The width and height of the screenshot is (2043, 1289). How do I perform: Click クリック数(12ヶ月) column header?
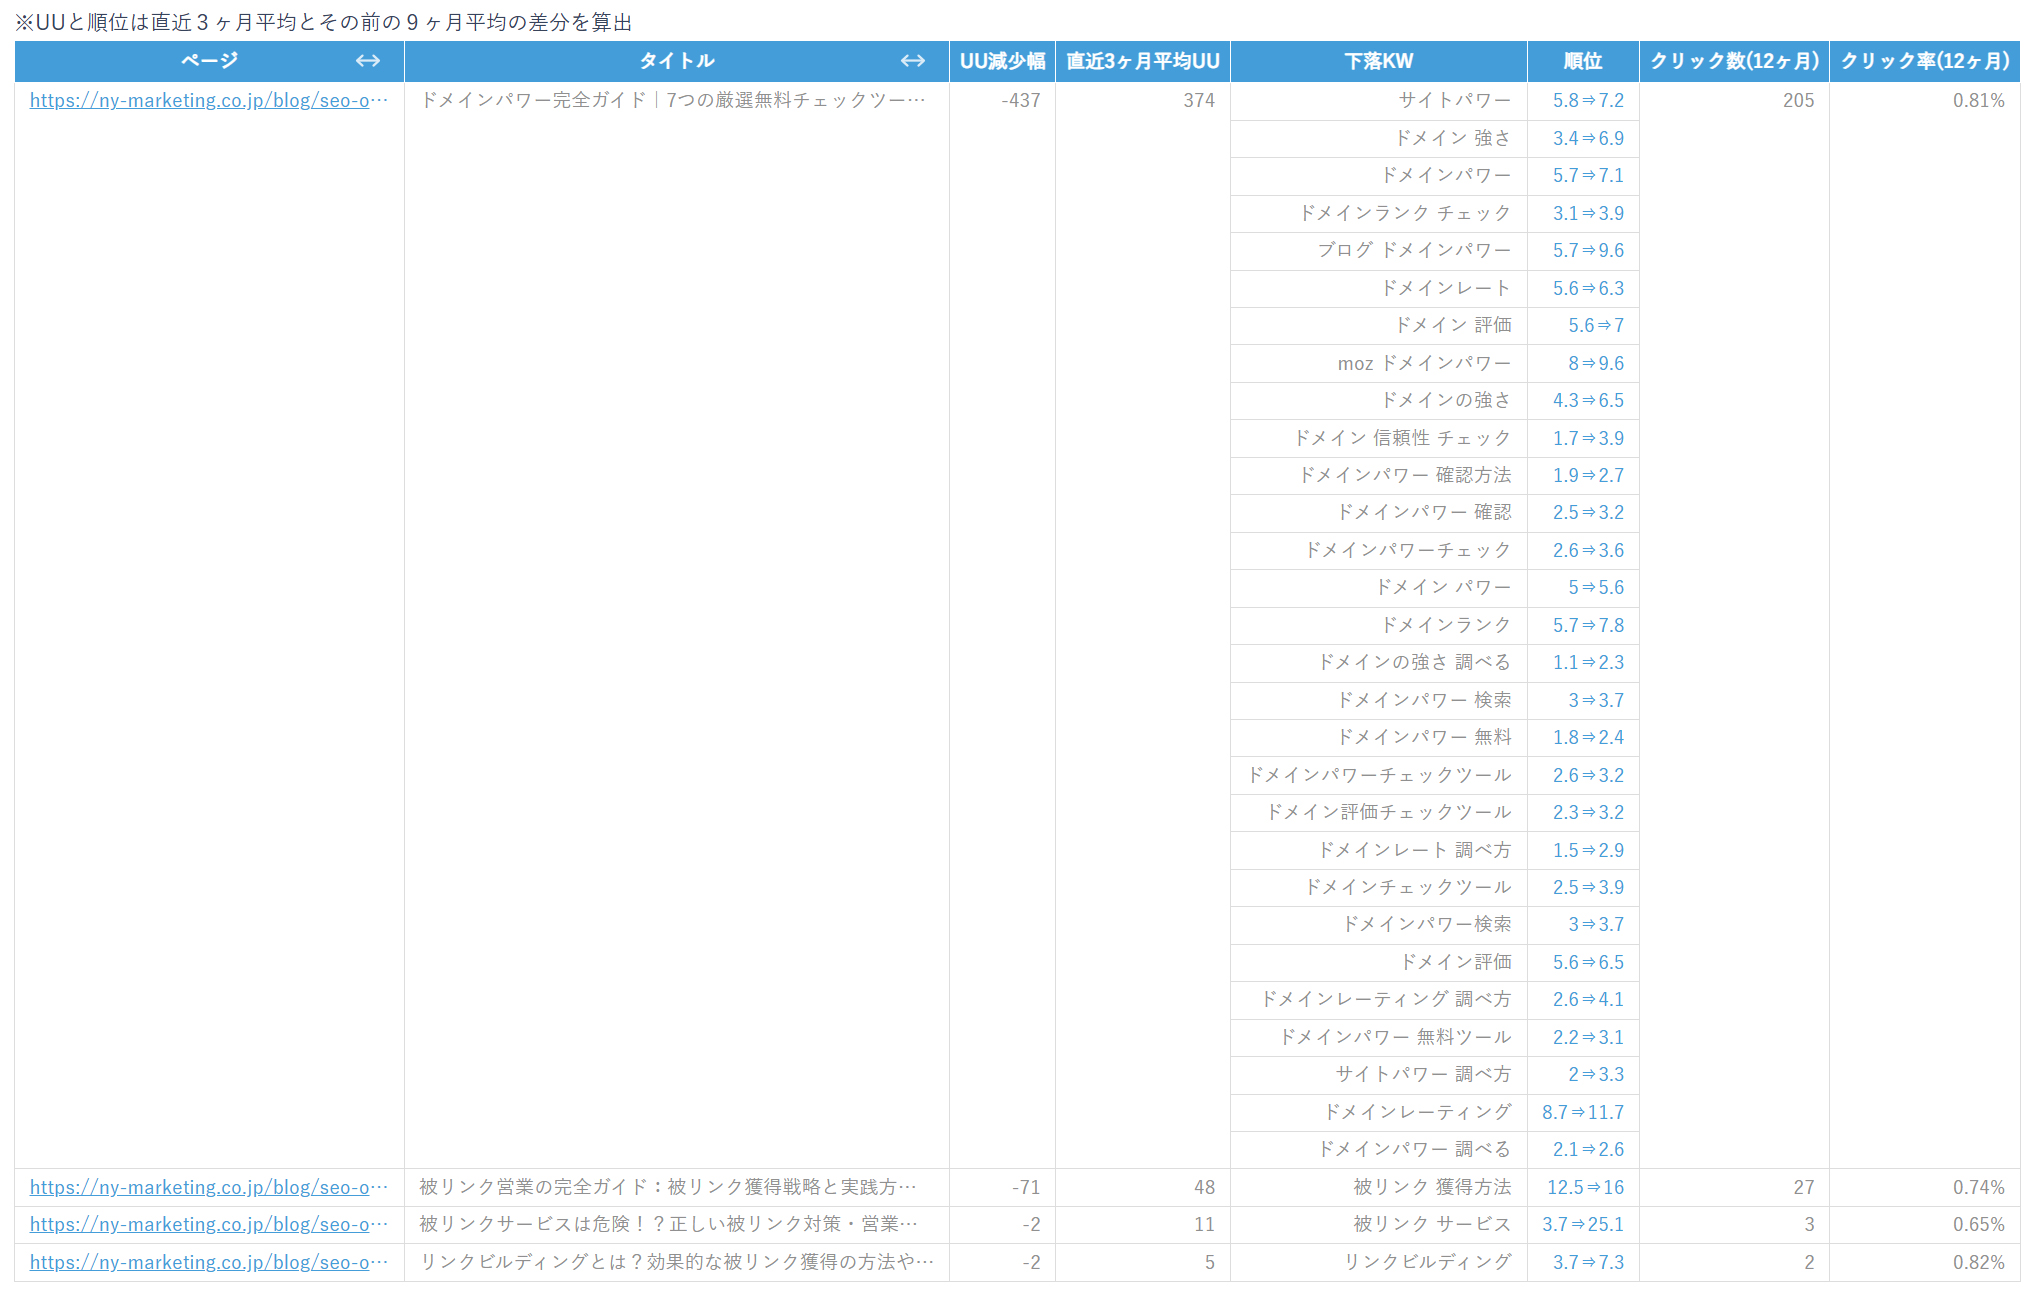[x=1734, y=61]
